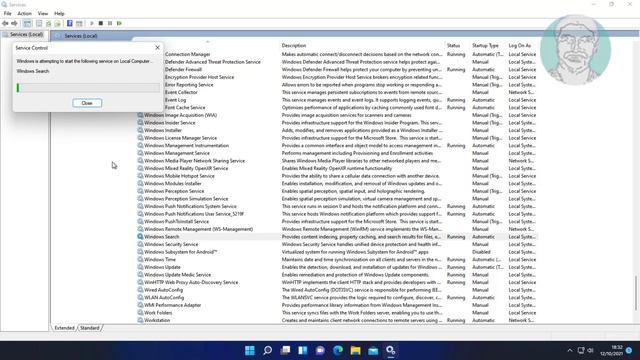Viewport: 640px width, 360px height.
Task: Click the Refresh toolbar icon
Action: [49, 23]
